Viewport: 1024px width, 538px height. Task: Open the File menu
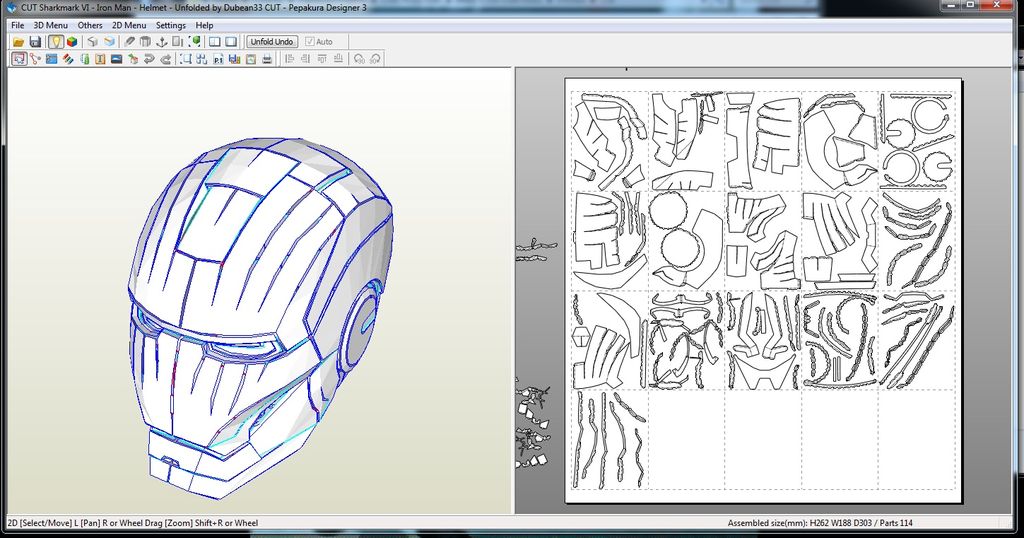(18, 25)
